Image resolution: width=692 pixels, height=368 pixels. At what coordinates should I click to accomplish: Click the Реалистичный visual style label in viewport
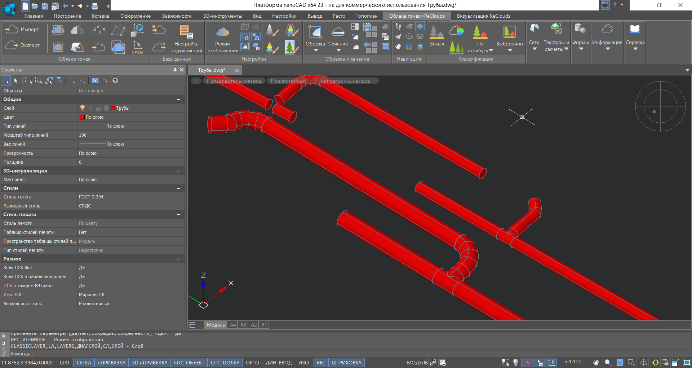click(x=287, y=81)
